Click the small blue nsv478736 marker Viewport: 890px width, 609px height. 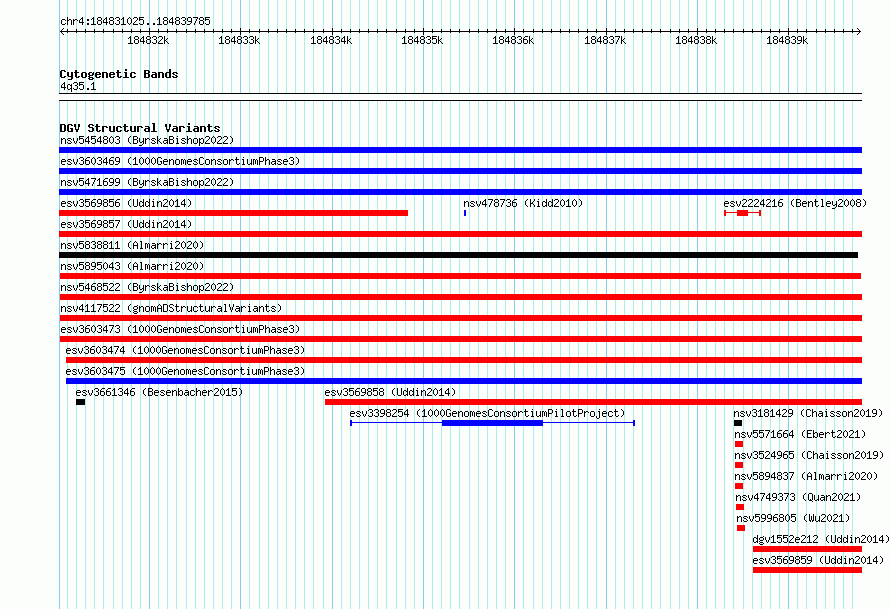[465, 213]
